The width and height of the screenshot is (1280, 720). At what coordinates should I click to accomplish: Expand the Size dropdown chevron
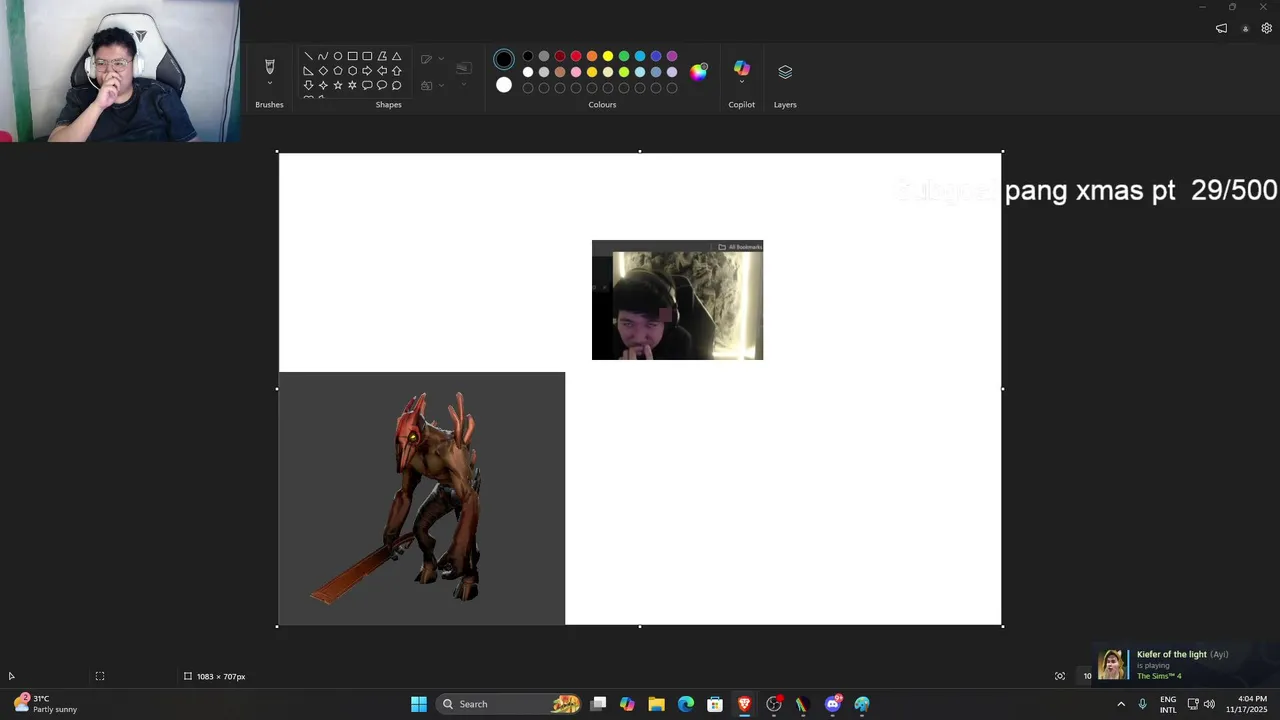point(464,84)
